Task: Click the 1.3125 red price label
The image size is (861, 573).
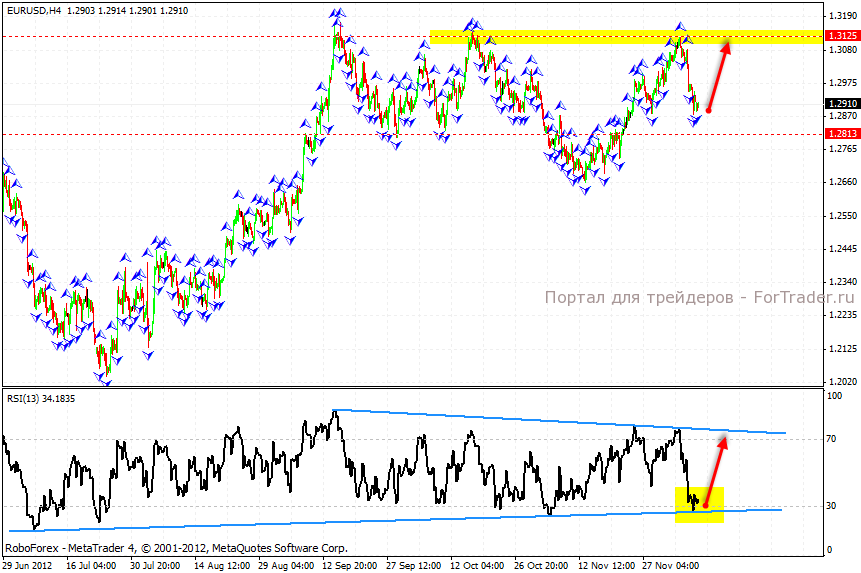Action: [x=839, y=36]
